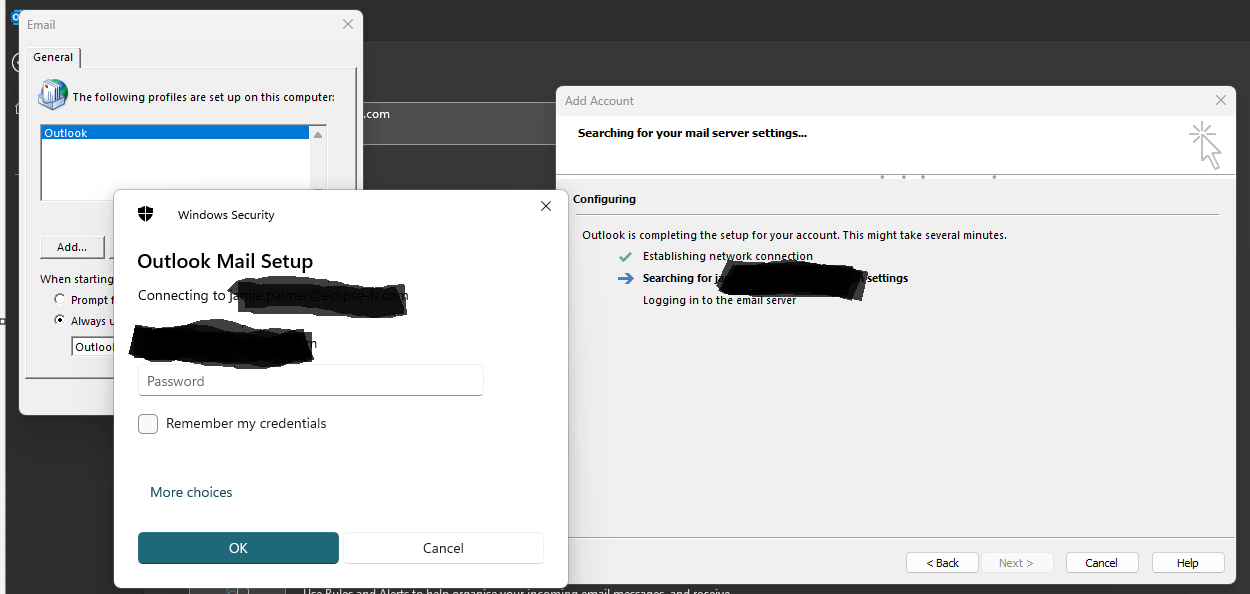
Task: Click the Help button in Add Account
Action: [1188, 563]
